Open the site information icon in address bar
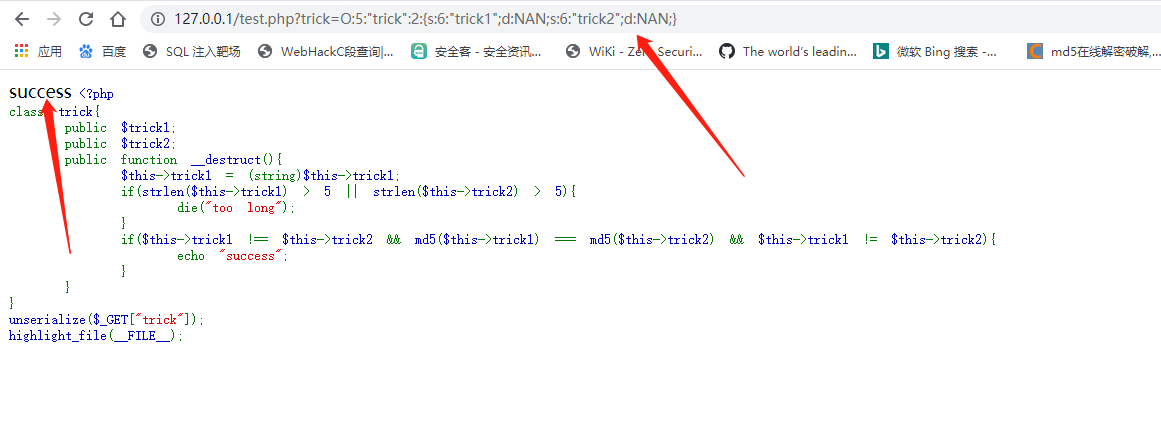This screenshot has height=429, width=1161. [158, 19]
